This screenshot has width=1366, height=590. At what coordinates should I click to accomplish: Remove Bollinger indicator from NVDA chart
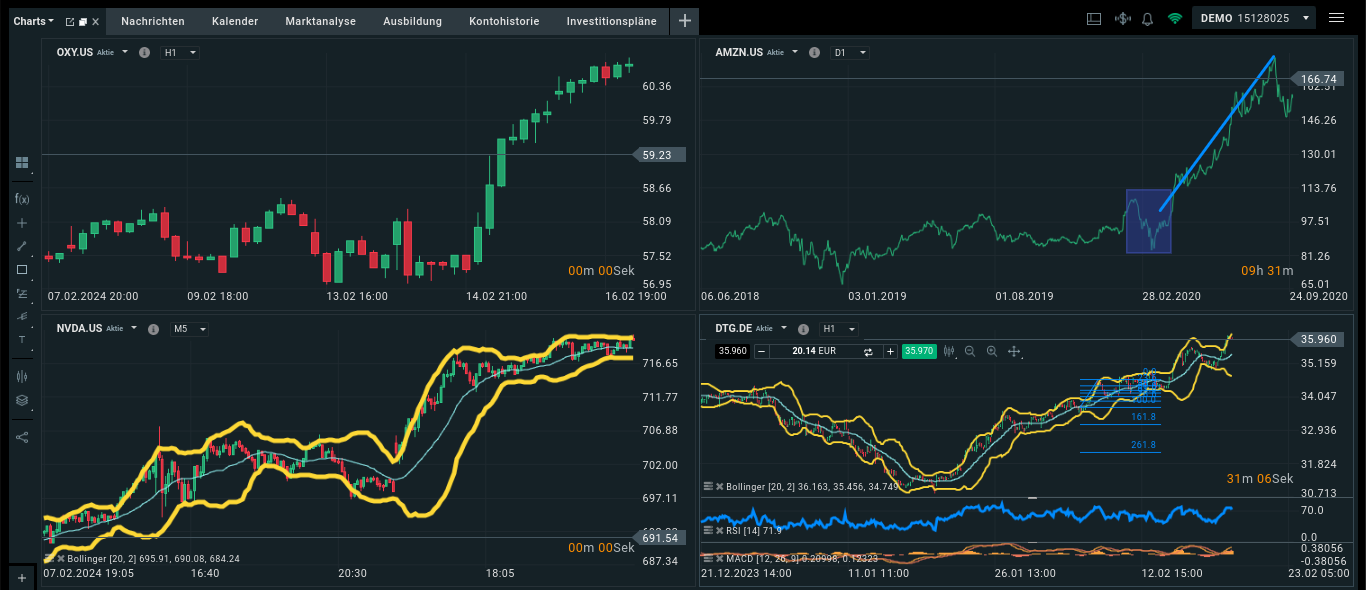pos(60,558)
